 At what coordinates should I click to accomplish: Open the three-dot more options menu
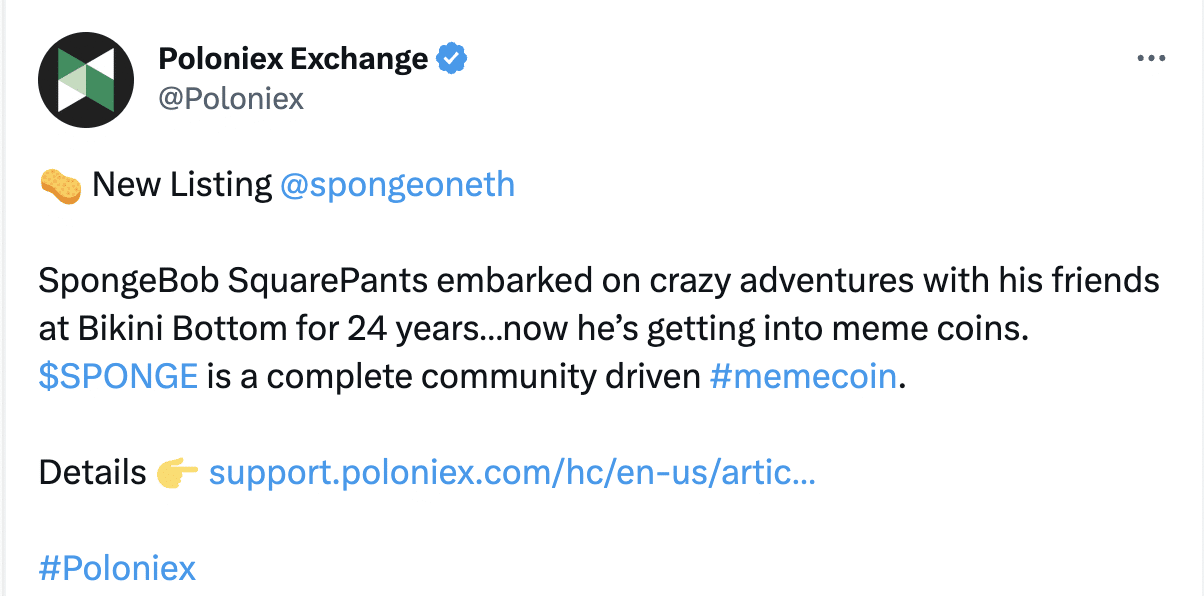[x=1152, y=59]
